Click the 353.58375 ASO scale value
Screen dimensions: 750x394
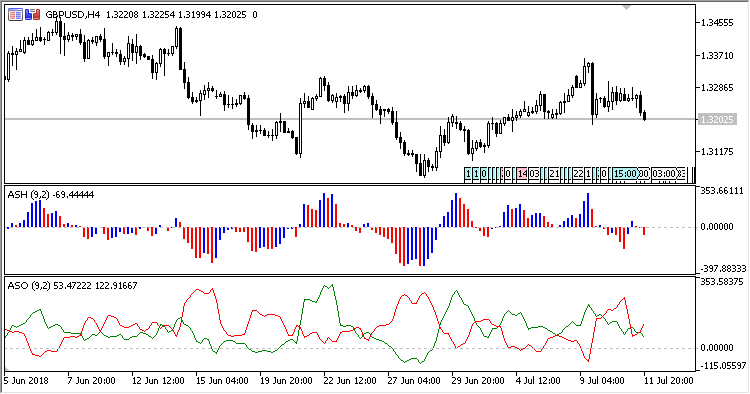pyautogui.click(x=723, y=282)
